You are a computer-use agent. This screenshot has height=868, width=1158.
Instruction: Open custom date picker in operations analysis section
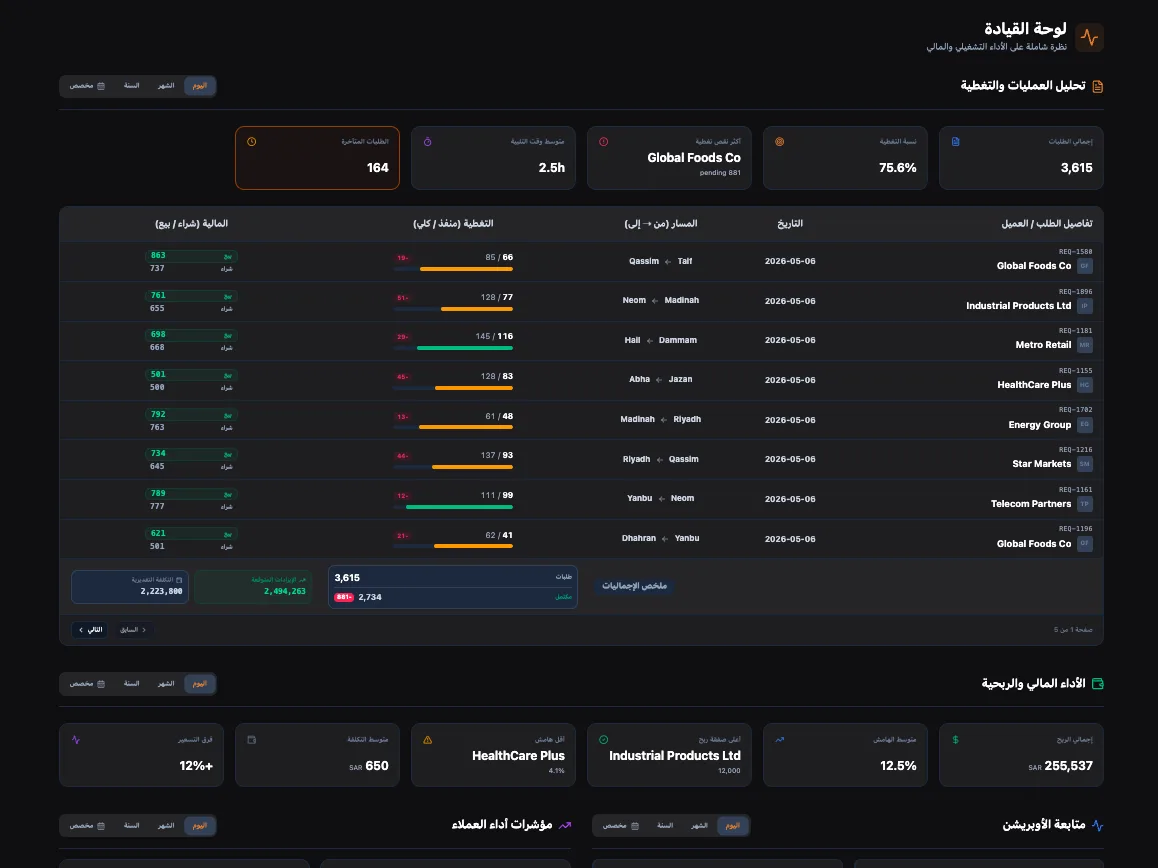click(87, 86)
